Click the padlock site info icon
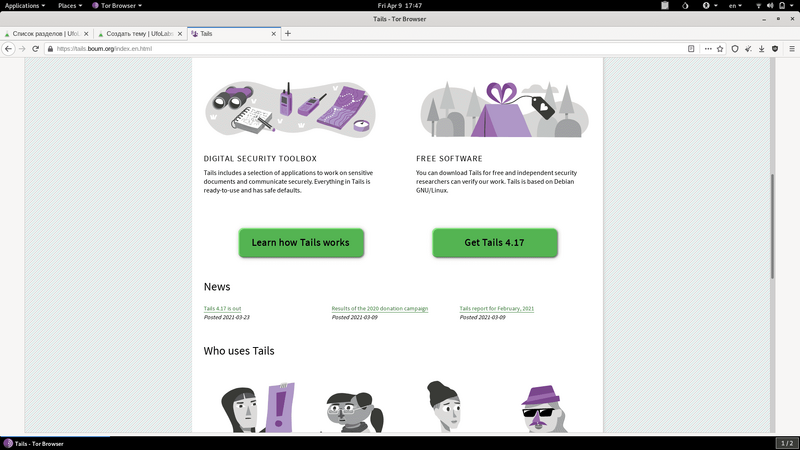This screenshot has height=450, width=800. tap(50, 48)
